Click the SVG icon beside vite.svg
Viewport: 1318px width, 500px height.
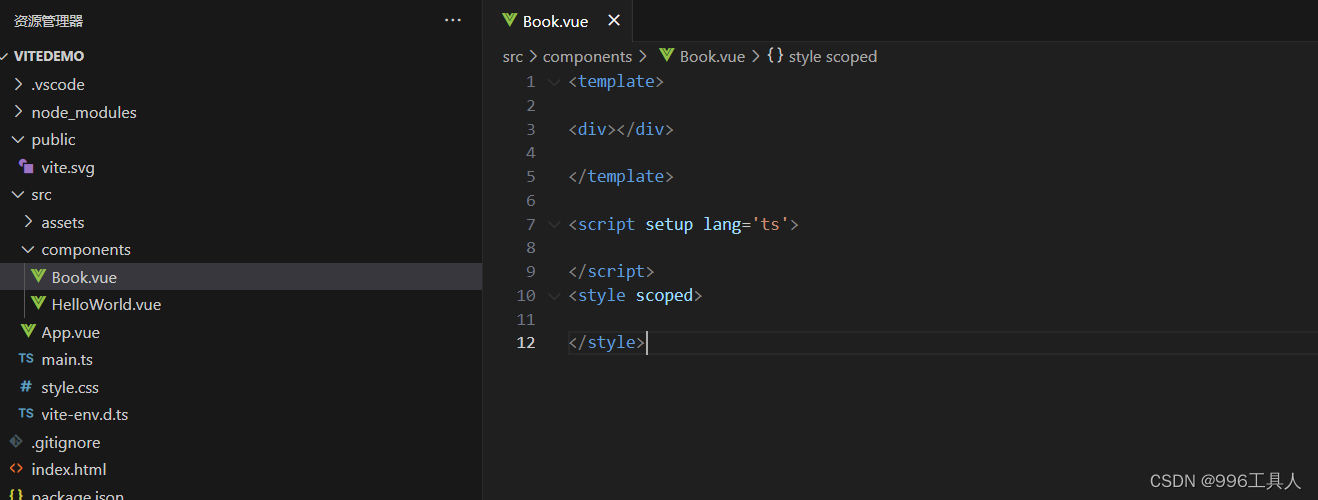26,166
